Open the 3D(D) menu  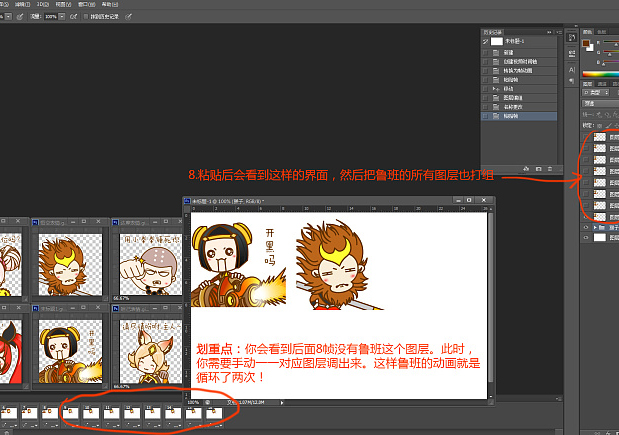pyautogui.click(x=43, y=4)
